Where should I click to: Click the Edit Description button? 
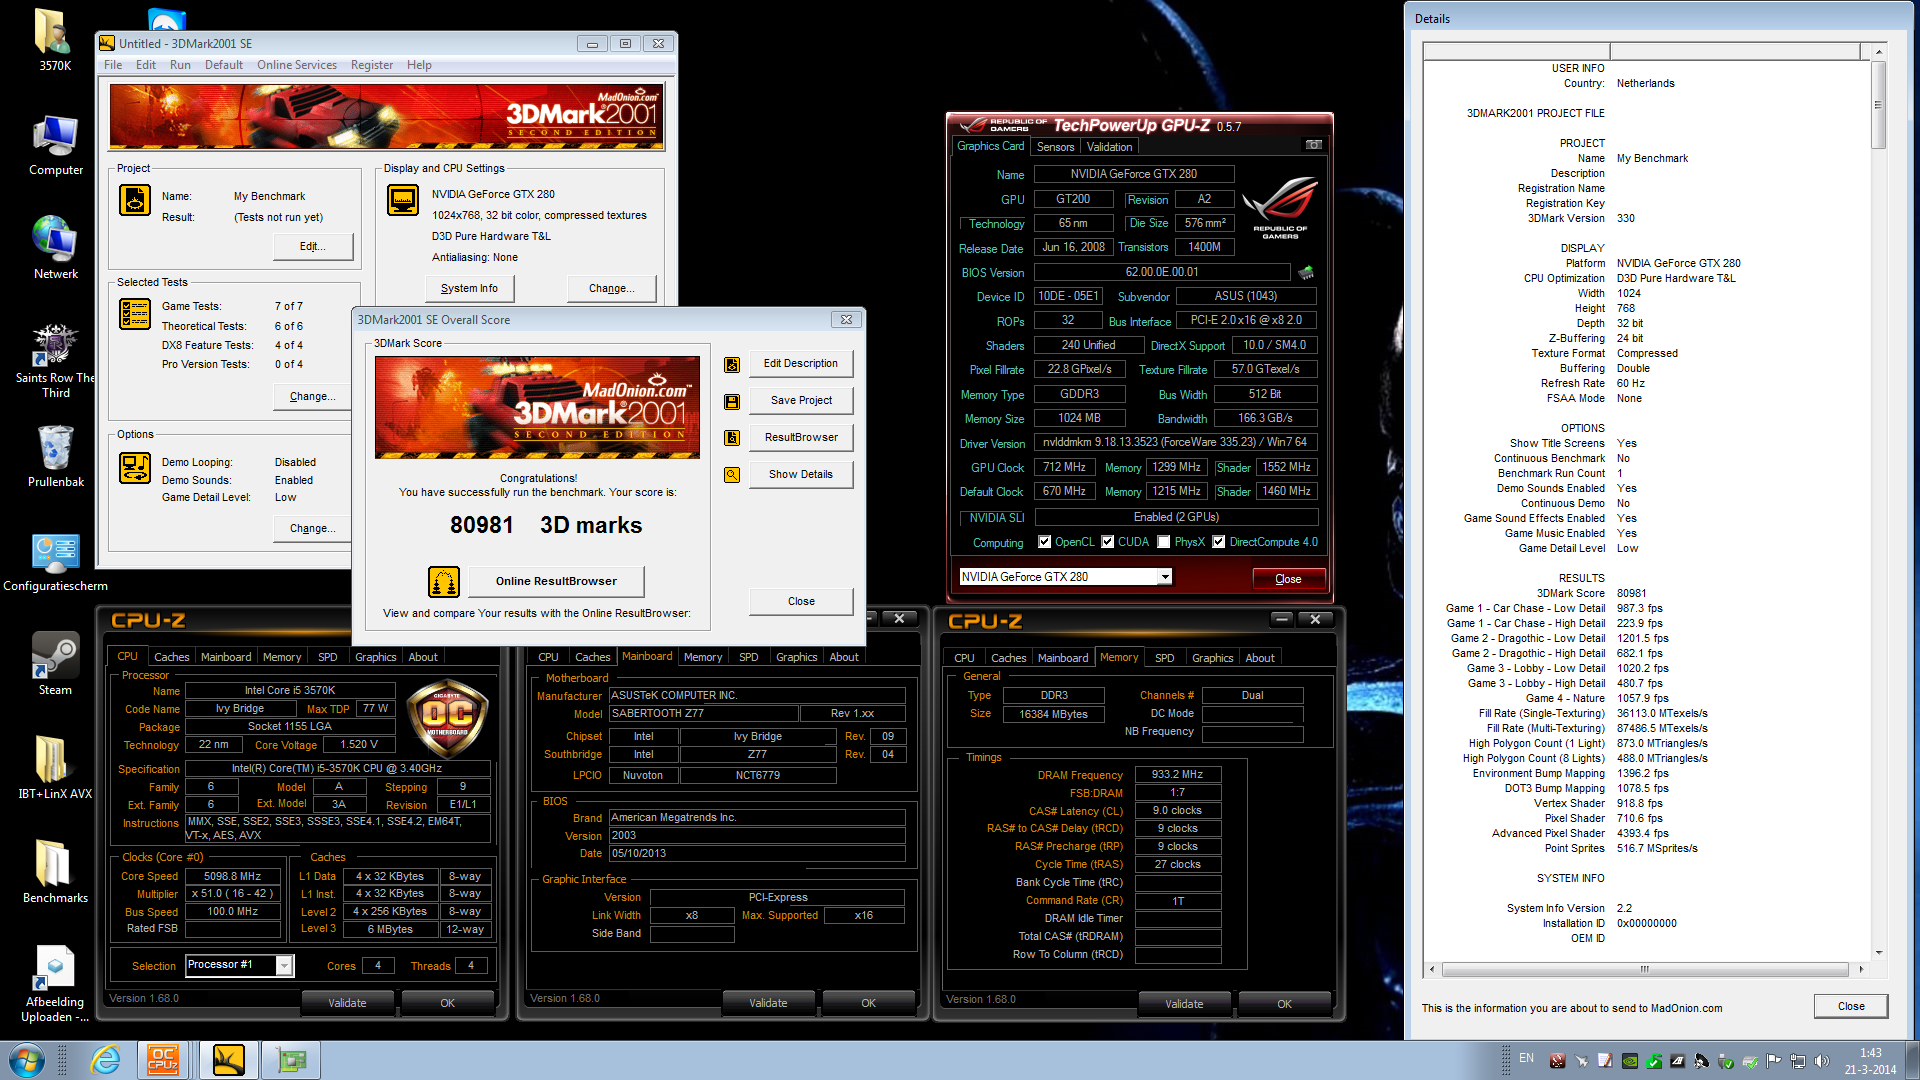pos(801,364)
